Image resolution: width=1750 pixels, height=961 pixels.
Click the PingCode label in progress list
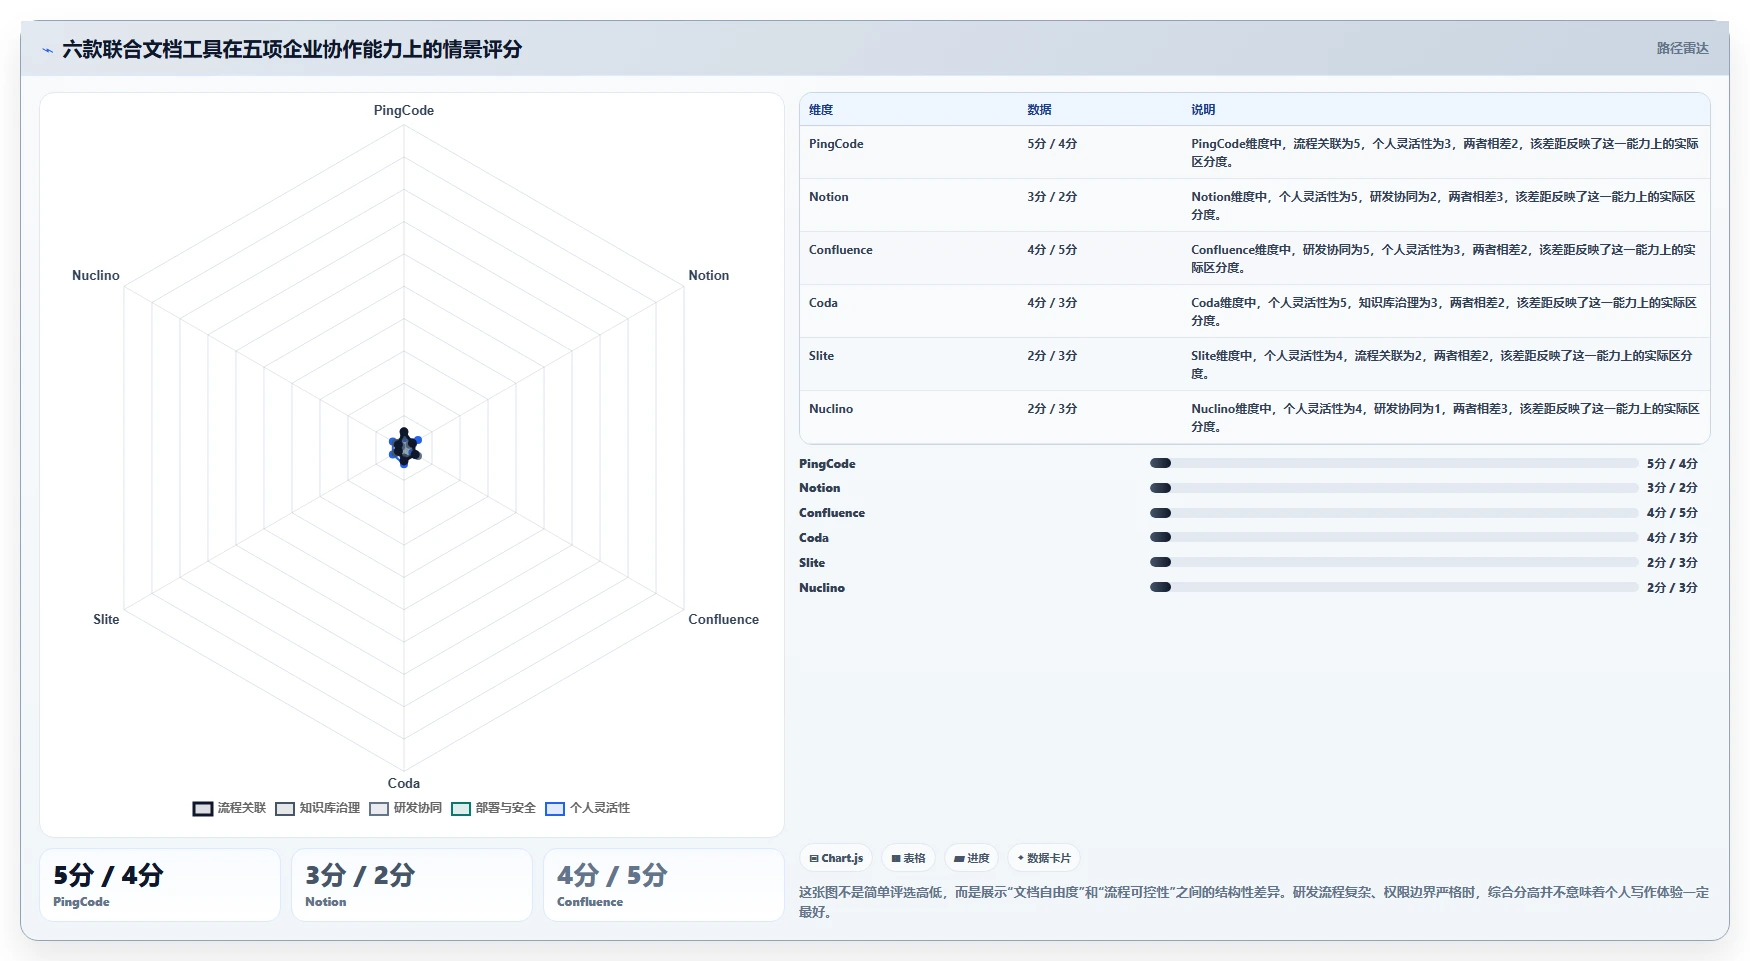[827, 464]
